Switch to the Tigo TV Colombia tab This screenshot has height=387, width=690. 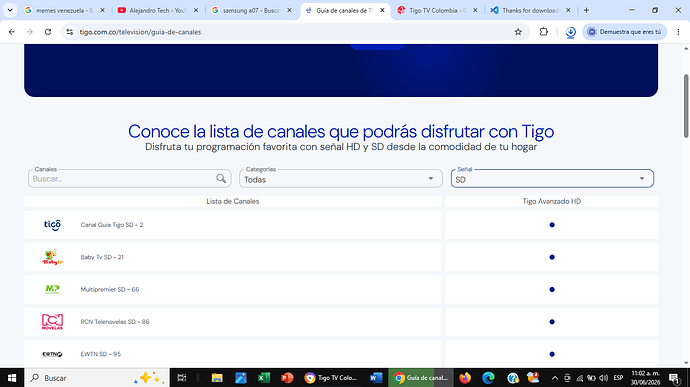(437, 10)
